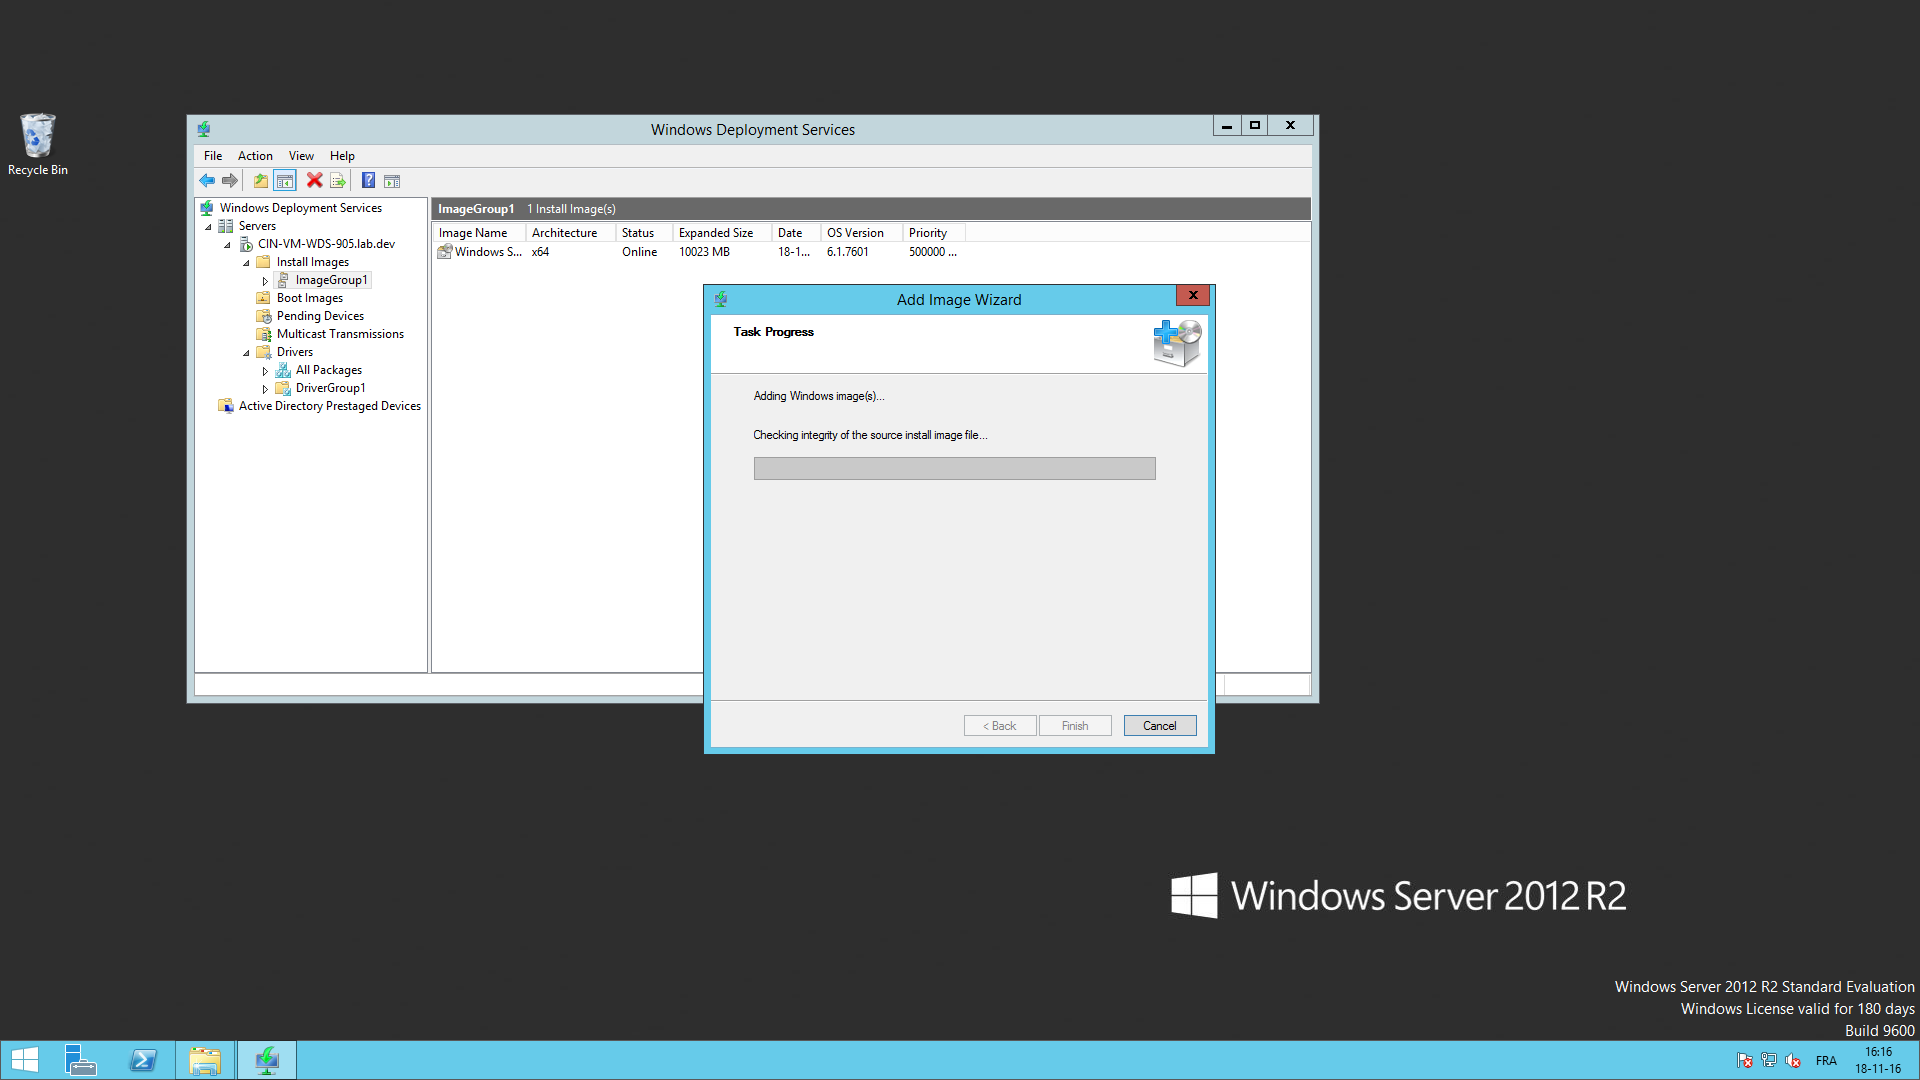The width and height of the screenshot is (1920, 1080).
Task: Close the Add Image Wizard dialog
Action: [1193, 295]
